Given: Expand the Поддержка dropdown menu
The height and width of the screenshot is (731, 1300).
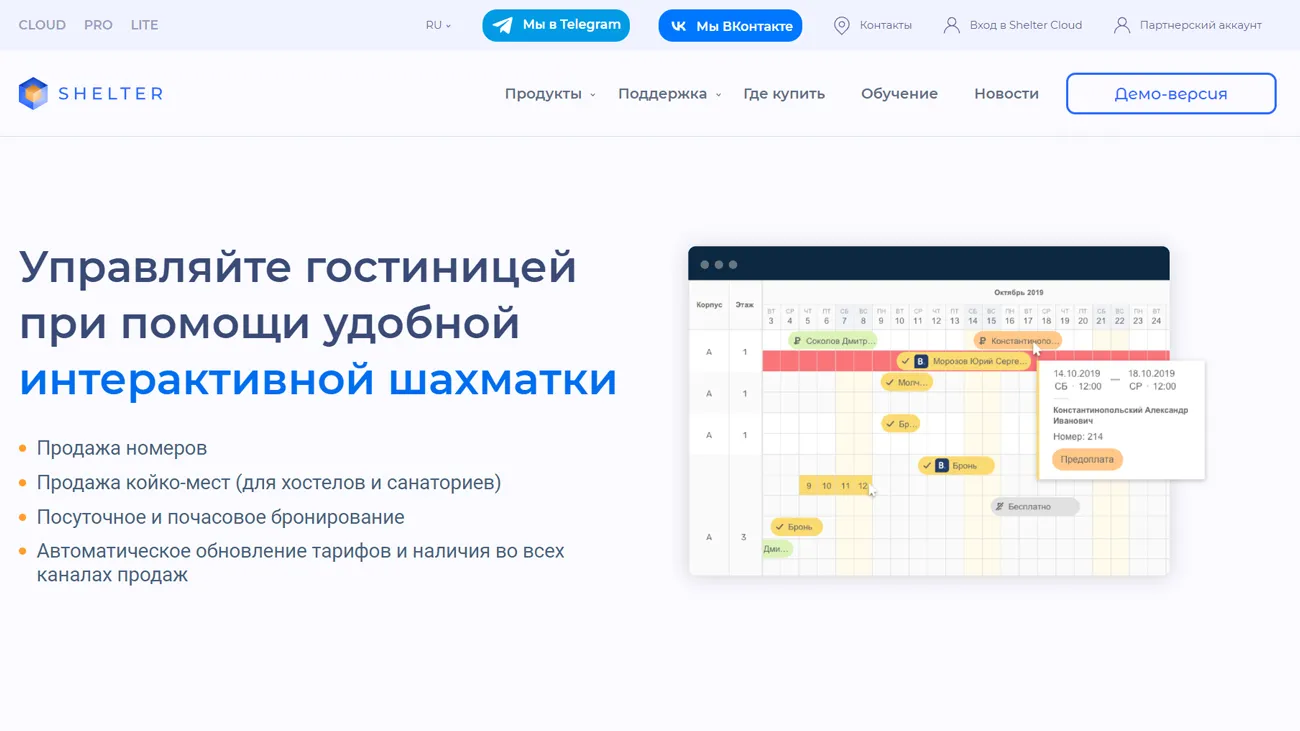Looking at the screenshot, I should pos(666,93).
